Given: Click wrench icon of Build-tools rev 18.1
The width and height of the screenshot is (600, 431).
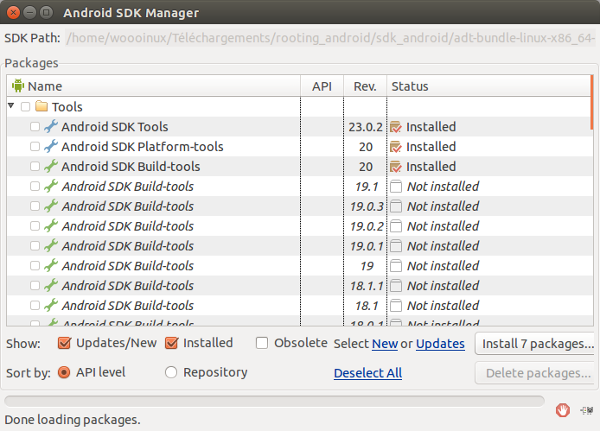Looking at the screenshot, I should click(51, 305).
